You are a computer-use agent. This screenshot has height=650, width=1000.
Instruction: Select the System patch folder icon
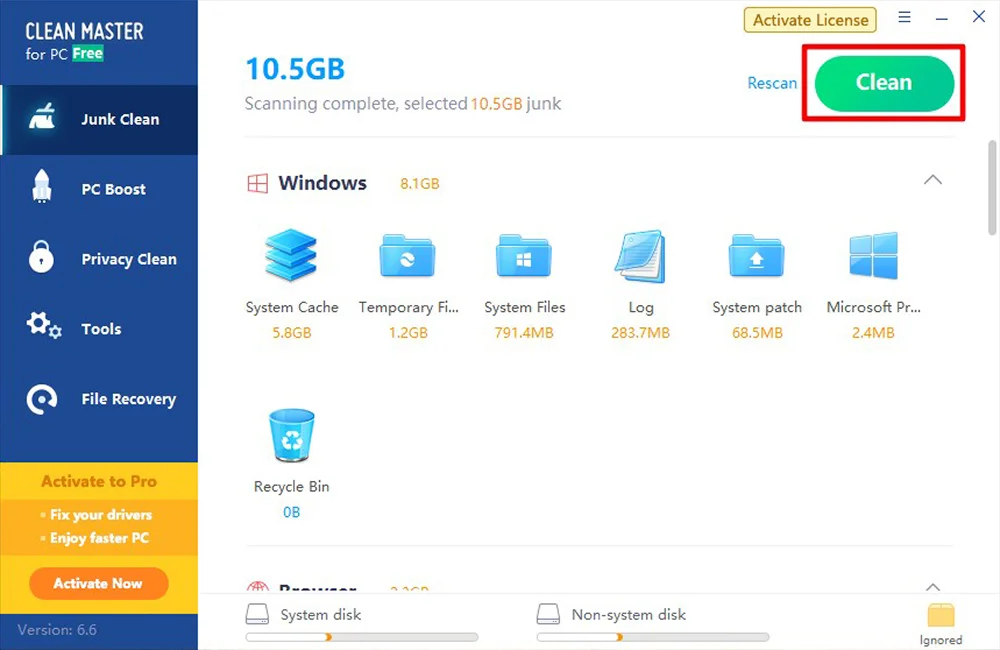click(x=757, y=256)
